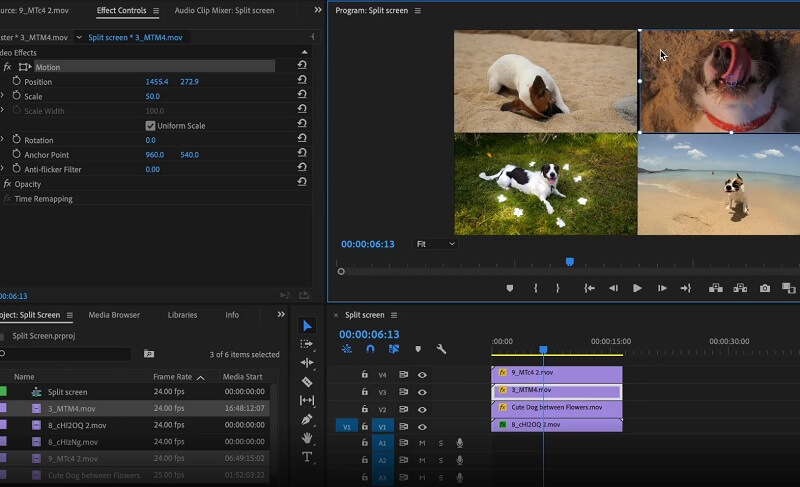800x487 pixels.
Task: Show more project panel tabs chevron
Action: 281,315
